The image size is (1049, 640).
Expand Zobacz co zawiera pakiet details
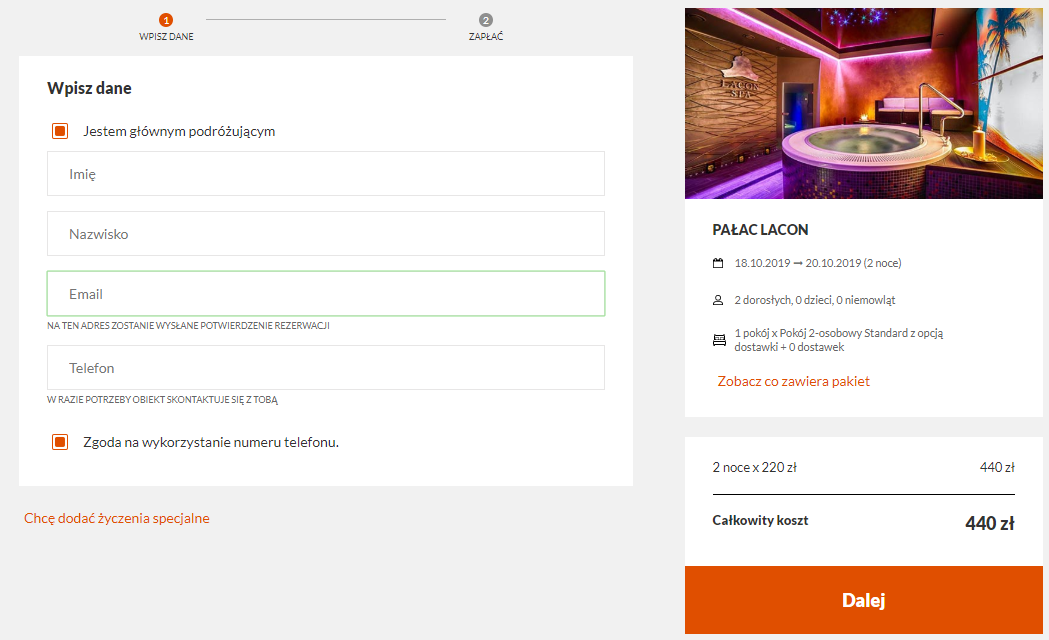click(x=793, y=381)
